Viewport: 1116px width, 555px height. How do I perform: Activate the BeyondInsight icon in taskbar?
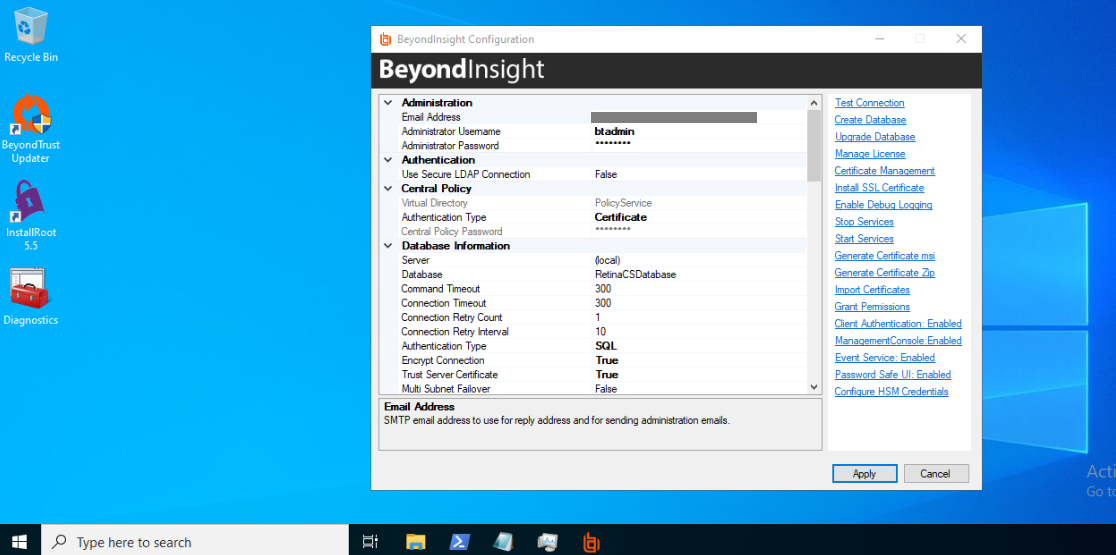[x=591, y=541]
